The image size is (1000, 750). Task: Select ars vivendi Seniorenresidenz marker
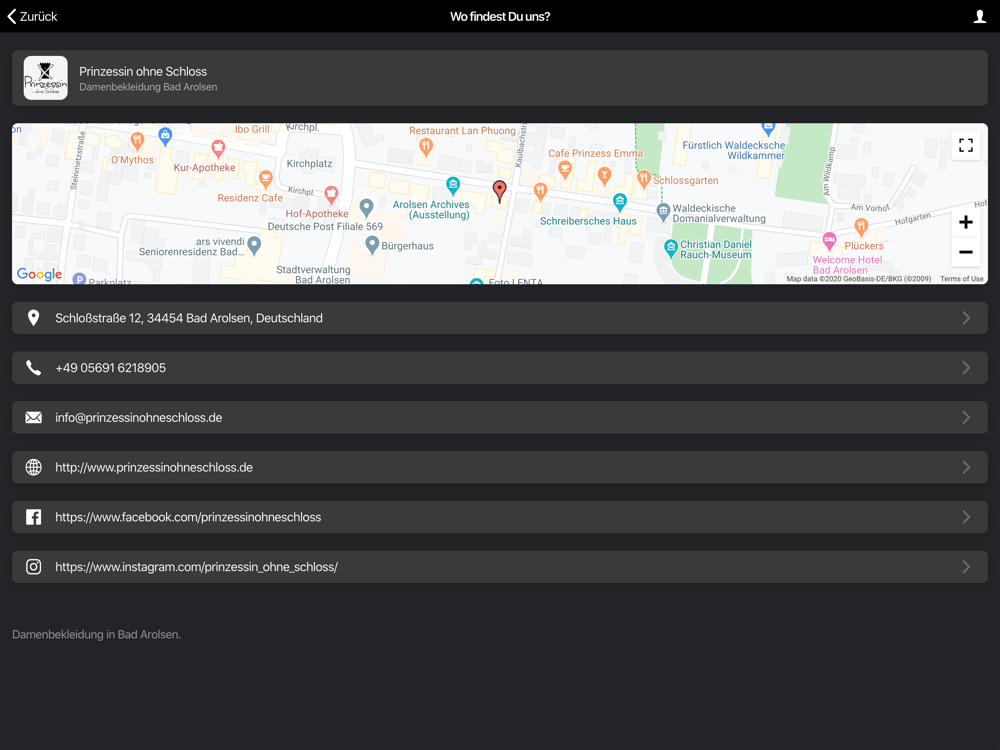click(254, 245)
